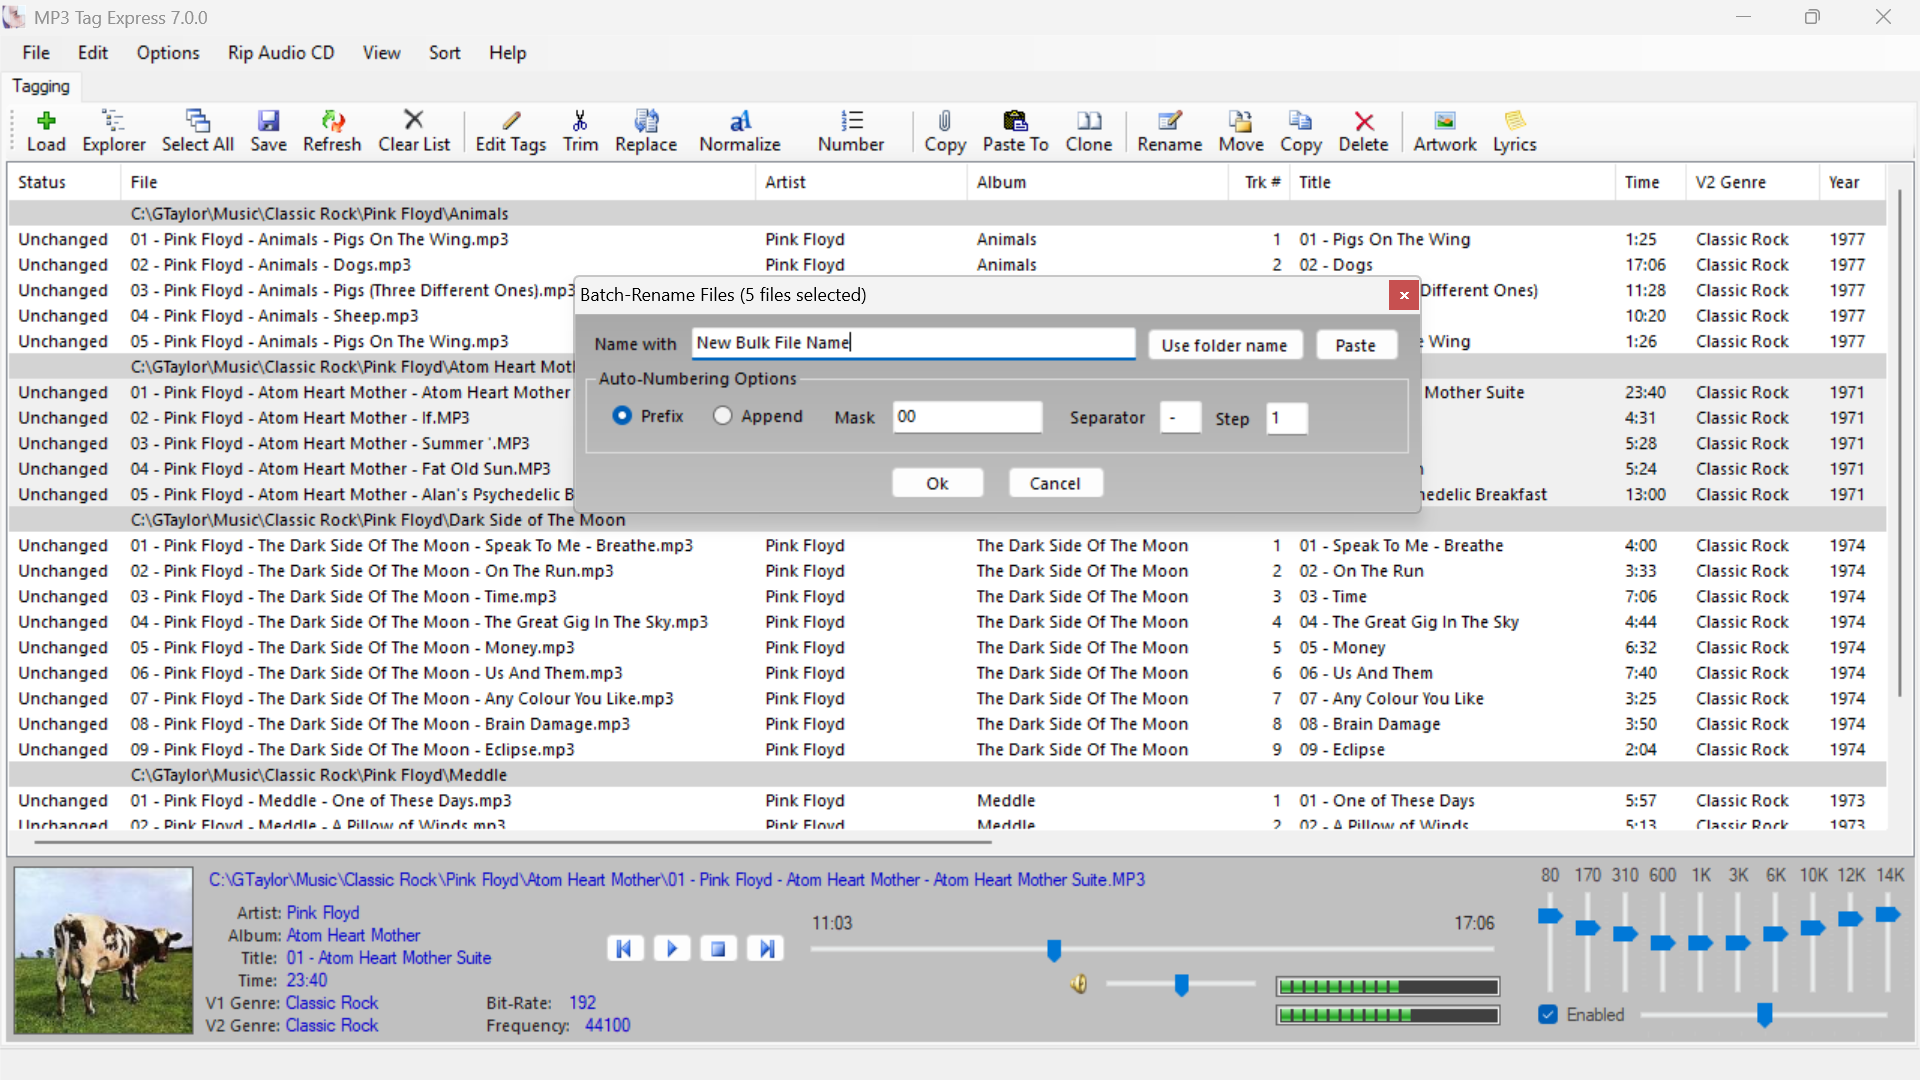Open the Rip Audio CD menu

pos(281,53)
